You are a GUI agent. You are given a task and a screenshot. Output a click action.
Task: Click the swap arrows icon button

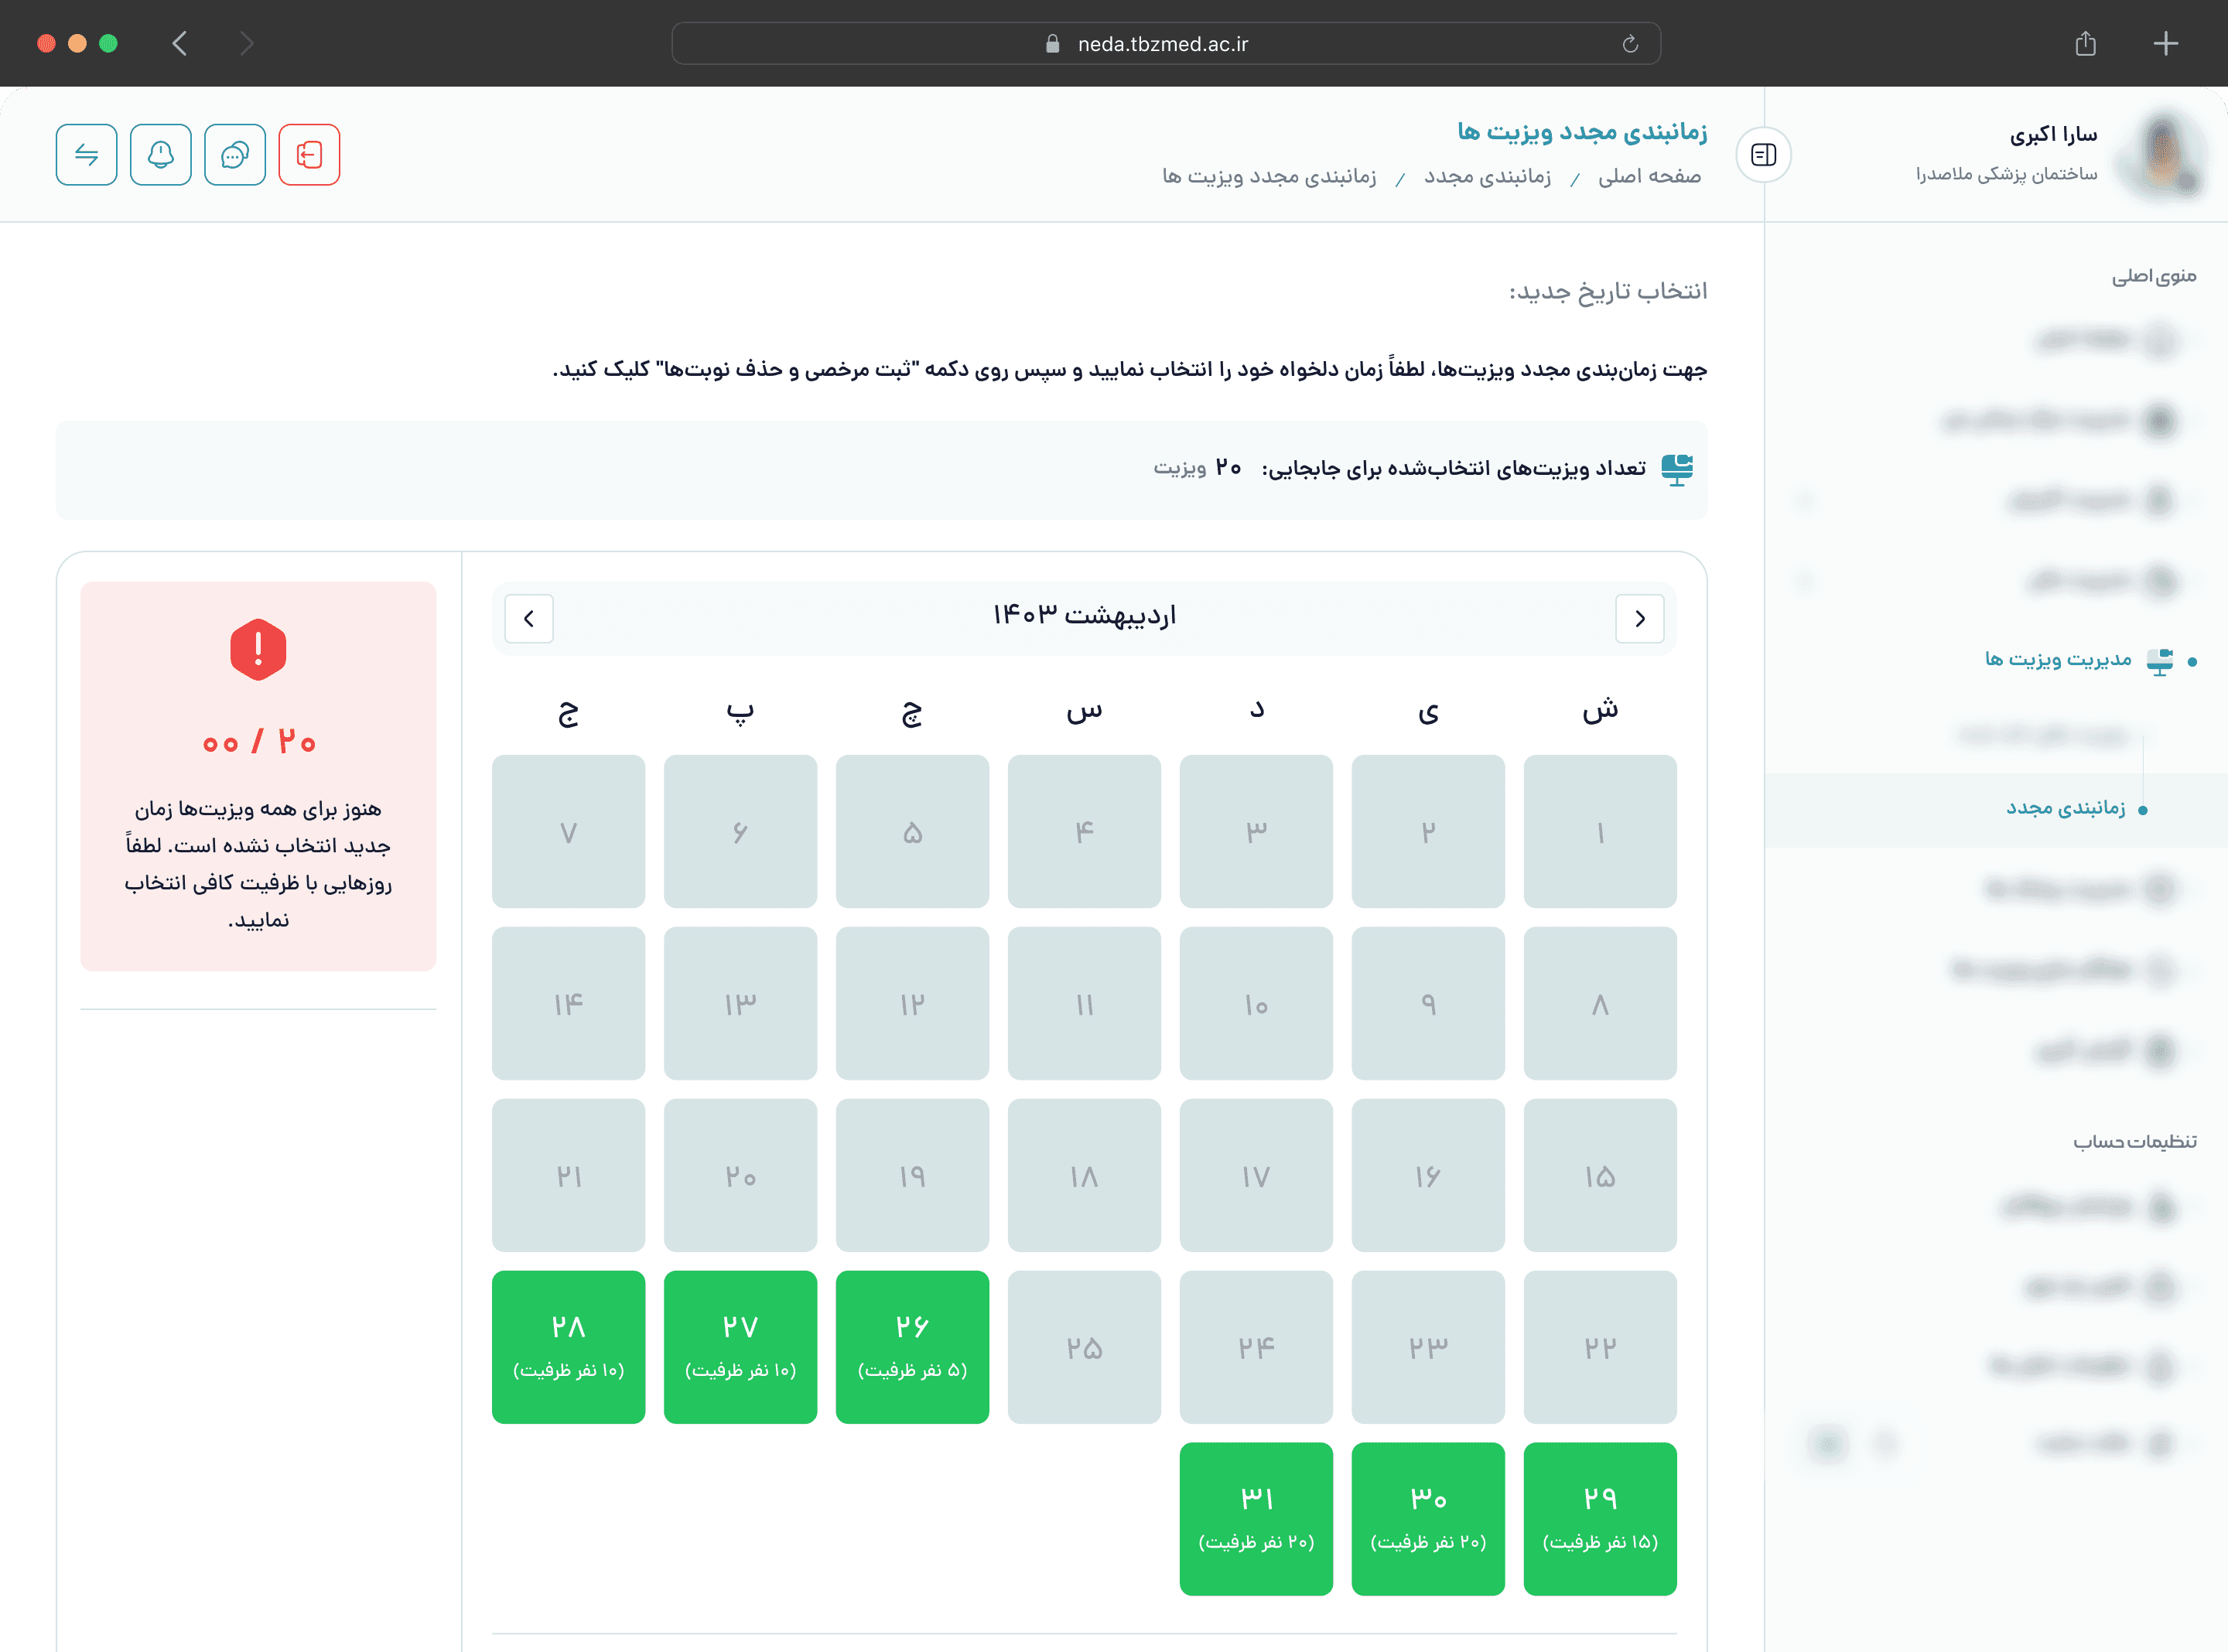(x=87, y=155)
